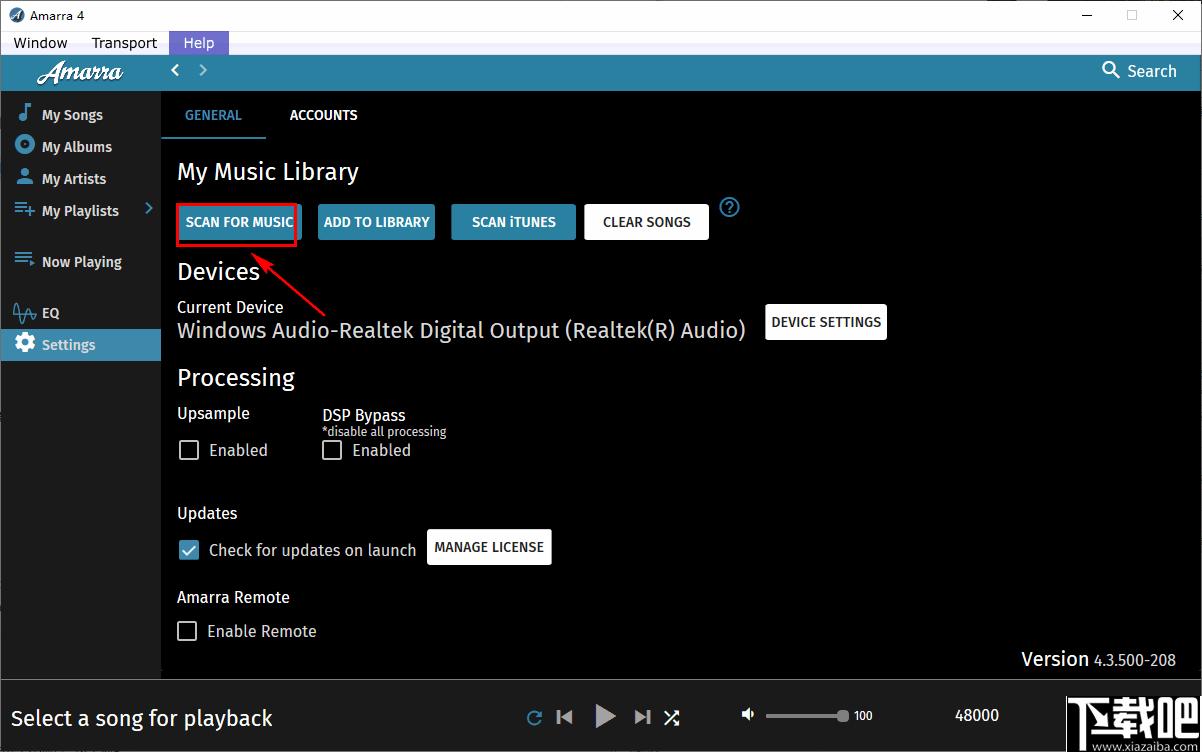Uncheck Check for updates on launch

188,549
